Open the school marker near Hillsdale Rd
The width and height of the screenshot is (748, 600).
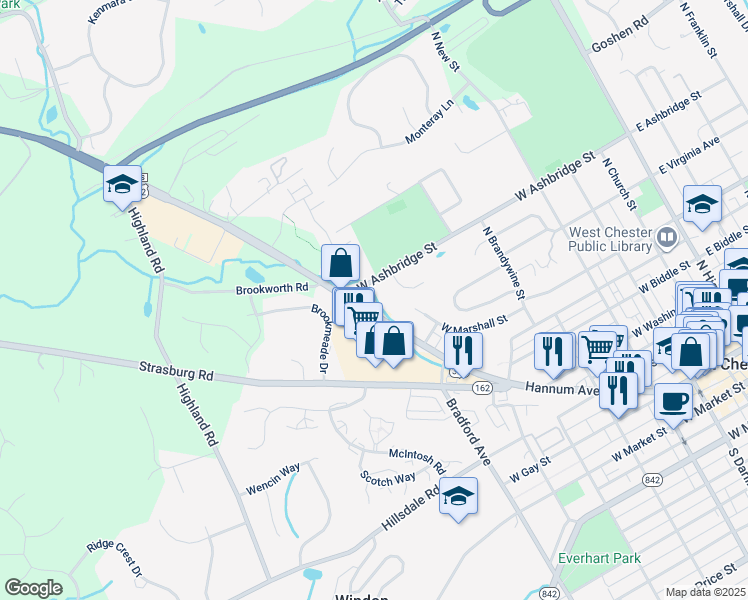coord(458,497)
